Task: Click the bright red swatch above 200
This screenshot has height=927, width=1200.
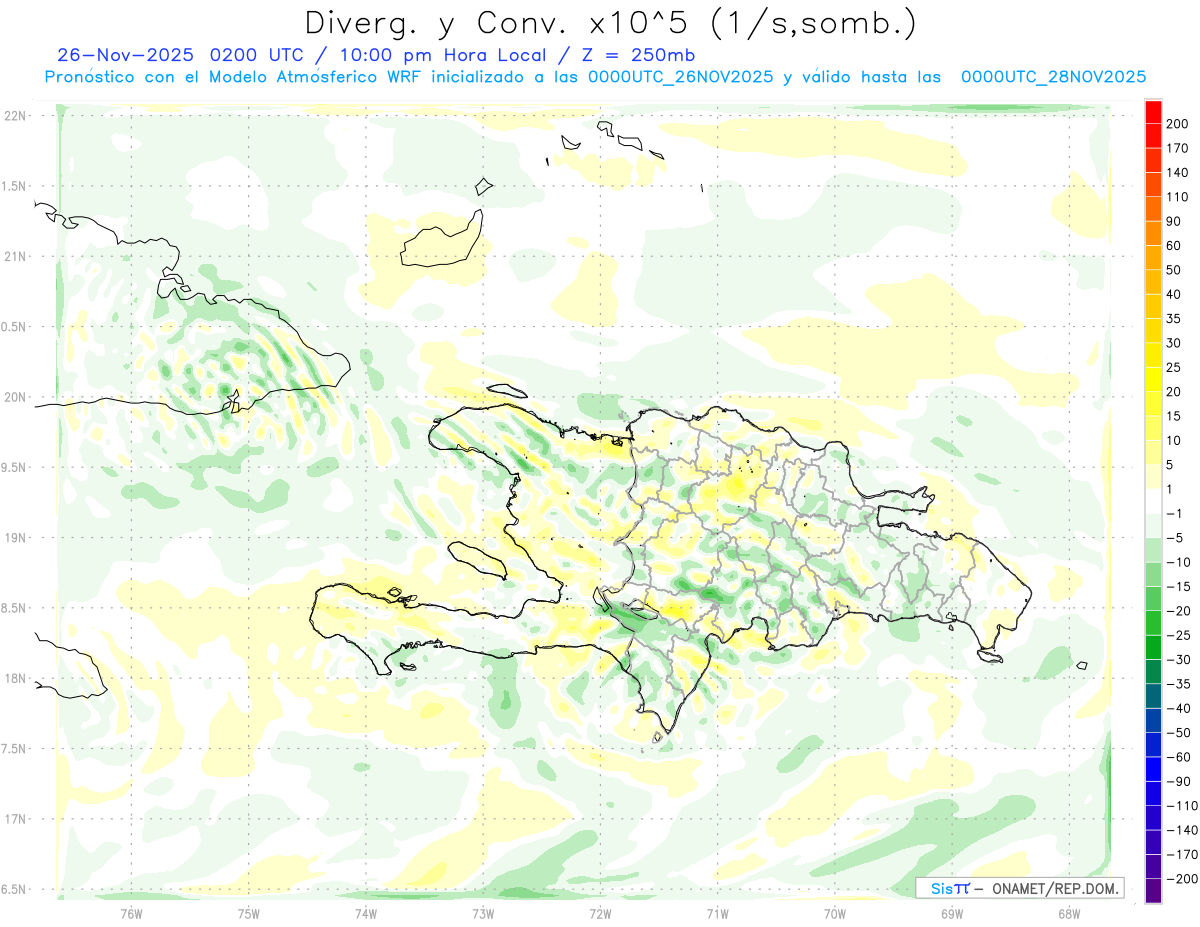Action: tap(1153, 111)
